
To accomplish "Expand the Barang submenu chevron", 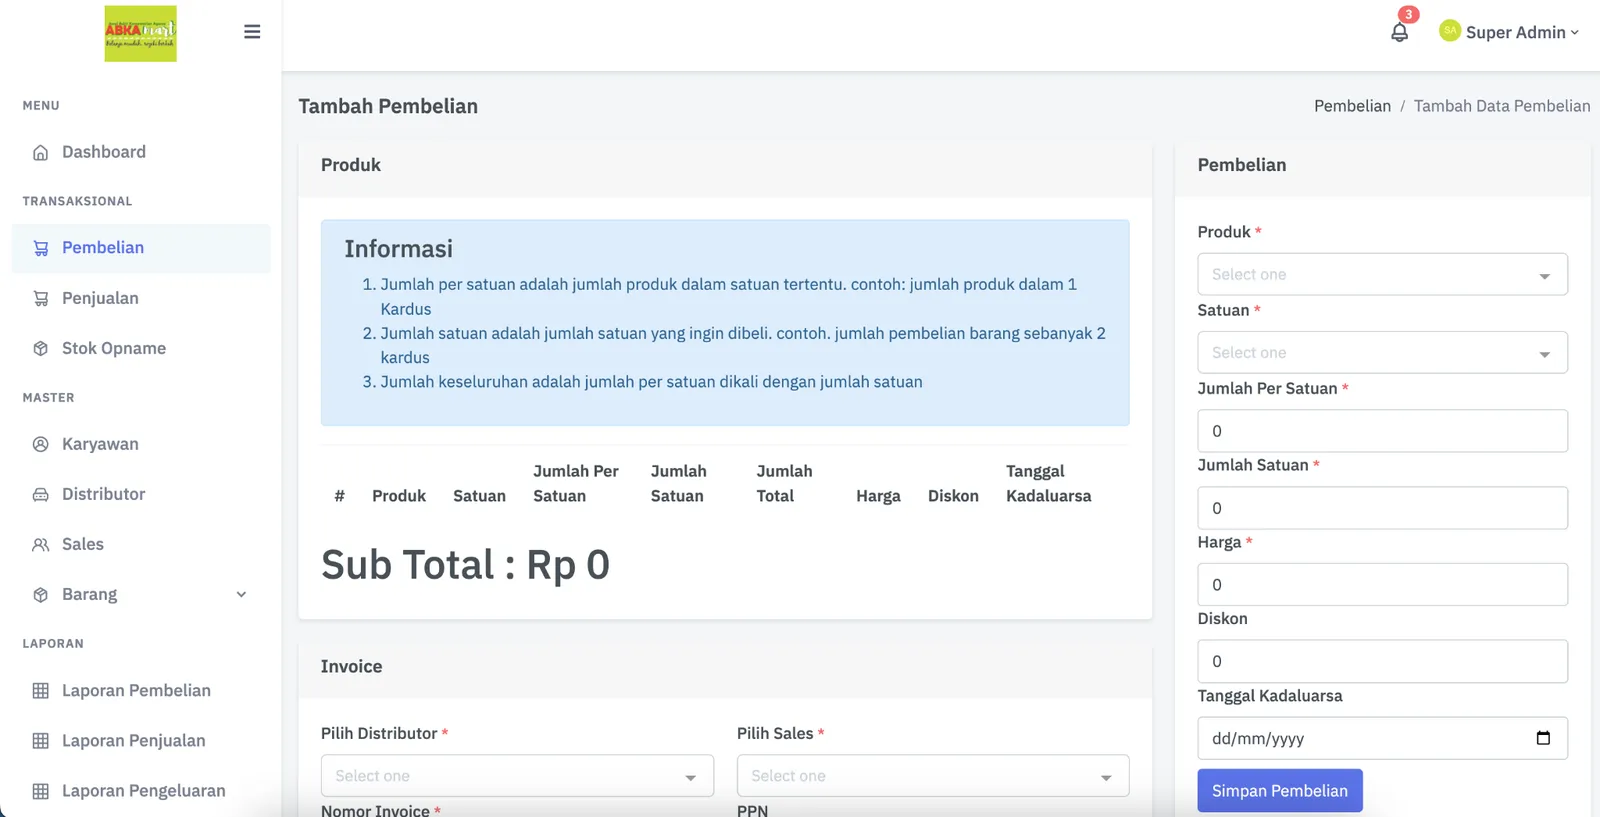I will click(241, 594).
